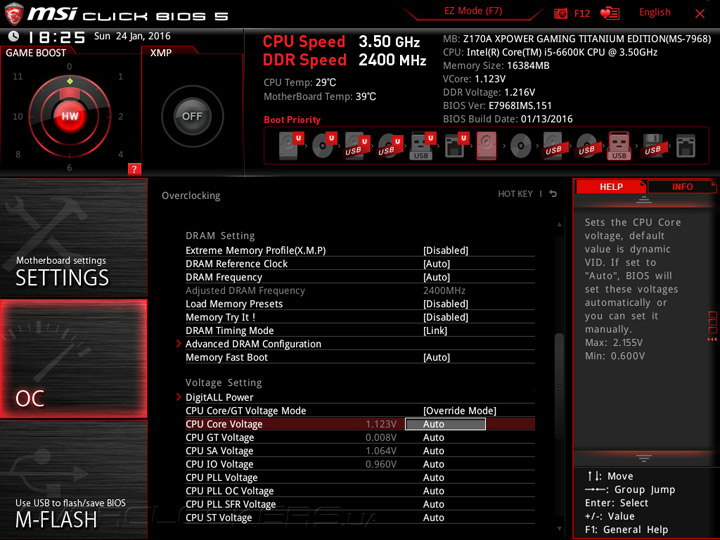Click the CPU ST Voltage Auto value
This screenshot has height=540, width=720.
pos(433,517)
